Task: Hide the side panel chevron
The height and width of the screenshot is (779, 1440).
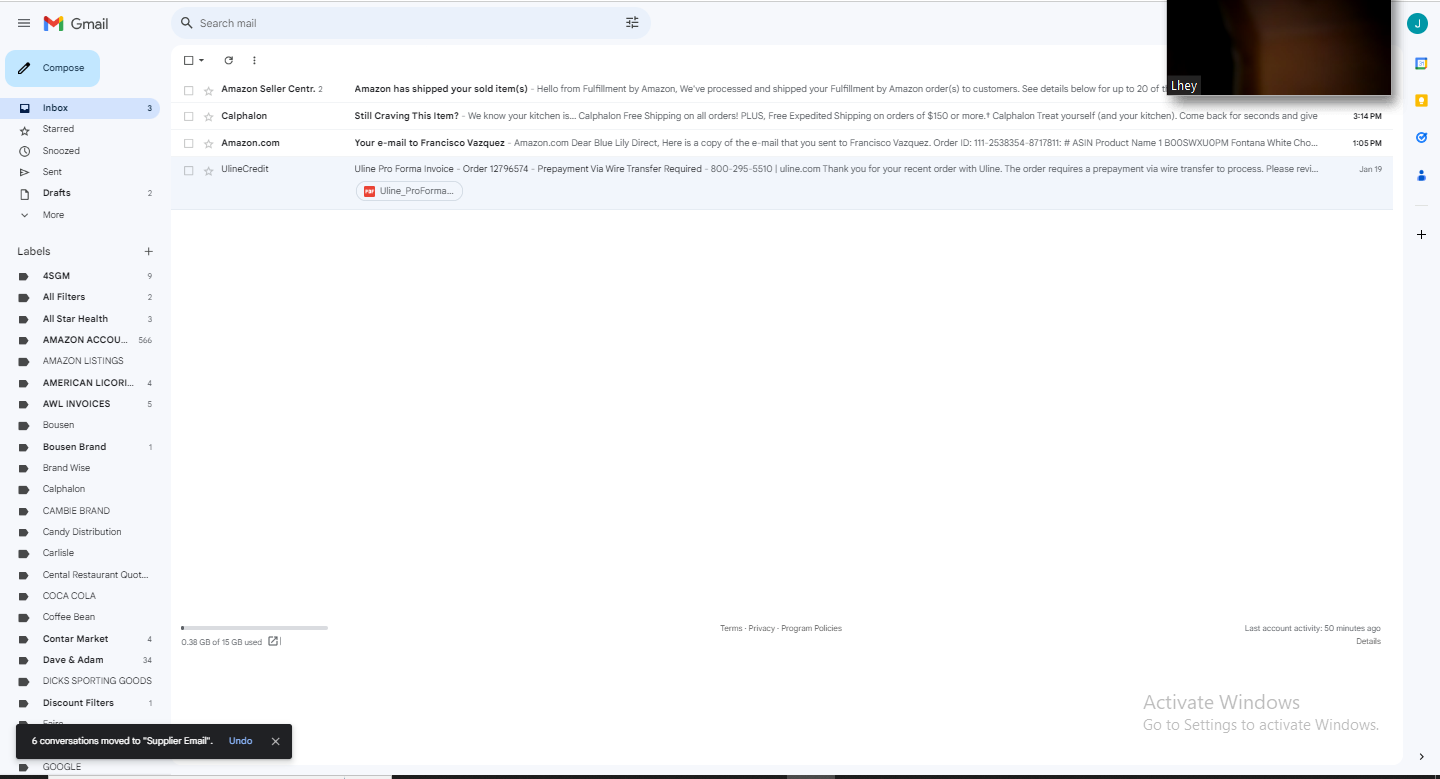Action: click(1421, 756)
